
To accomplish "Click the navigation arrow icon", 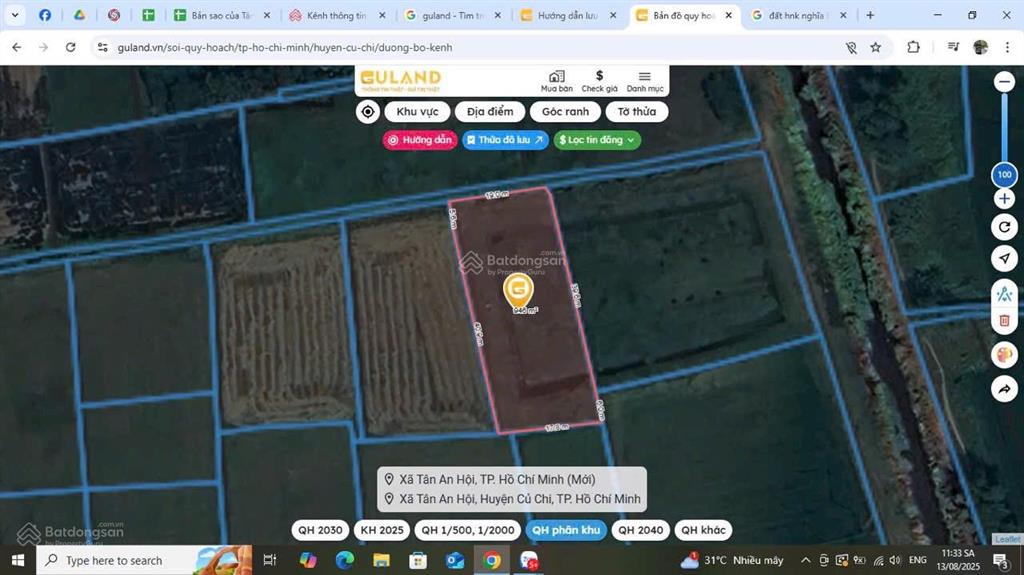I will click(1004, 258).
